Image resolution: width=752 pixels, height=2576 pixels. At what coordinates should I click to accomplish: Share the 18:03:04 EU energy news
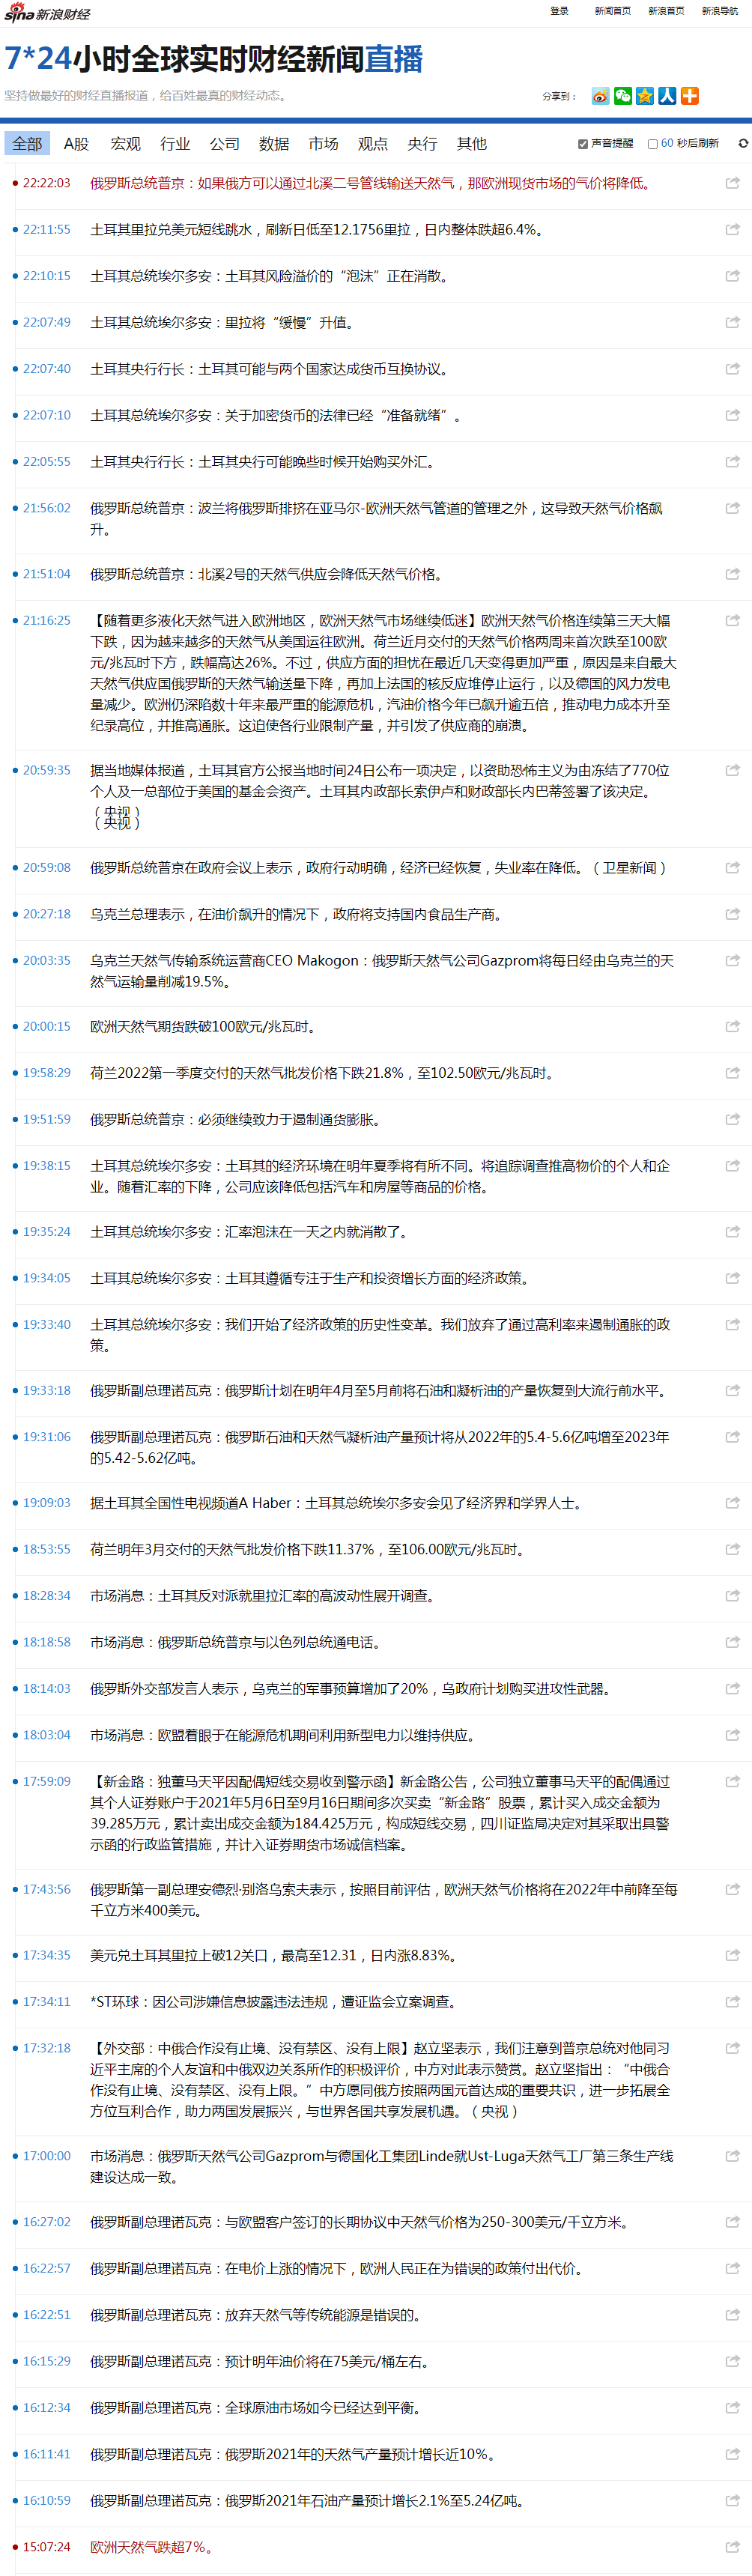pos(732,1735)
